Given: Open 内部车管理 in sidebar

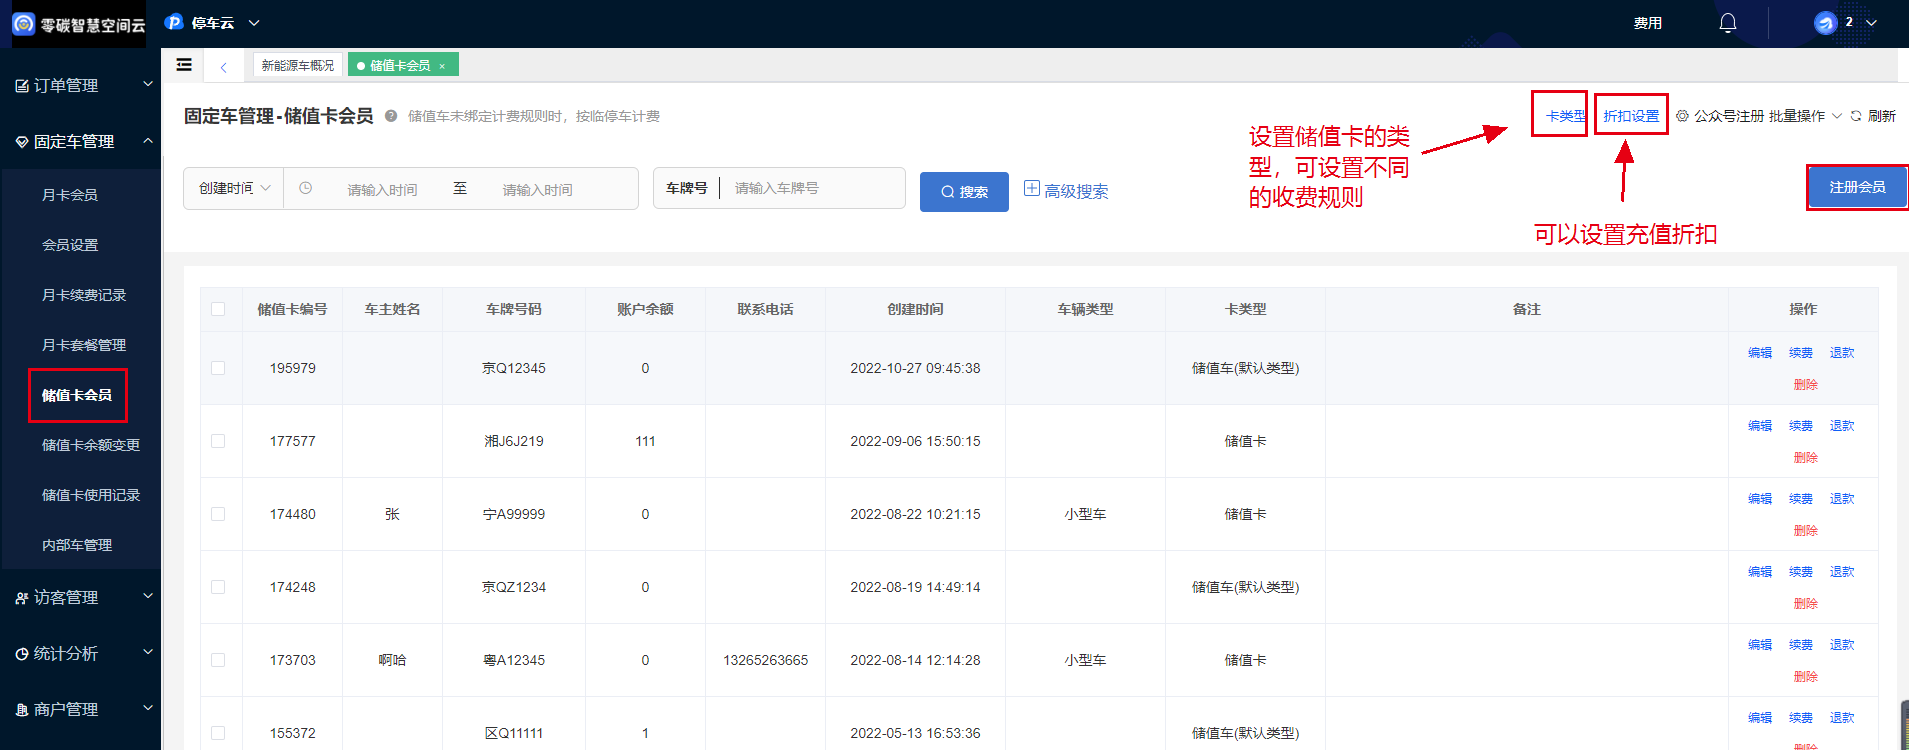Looking at the screenshot, I should [x=77, y=545].
